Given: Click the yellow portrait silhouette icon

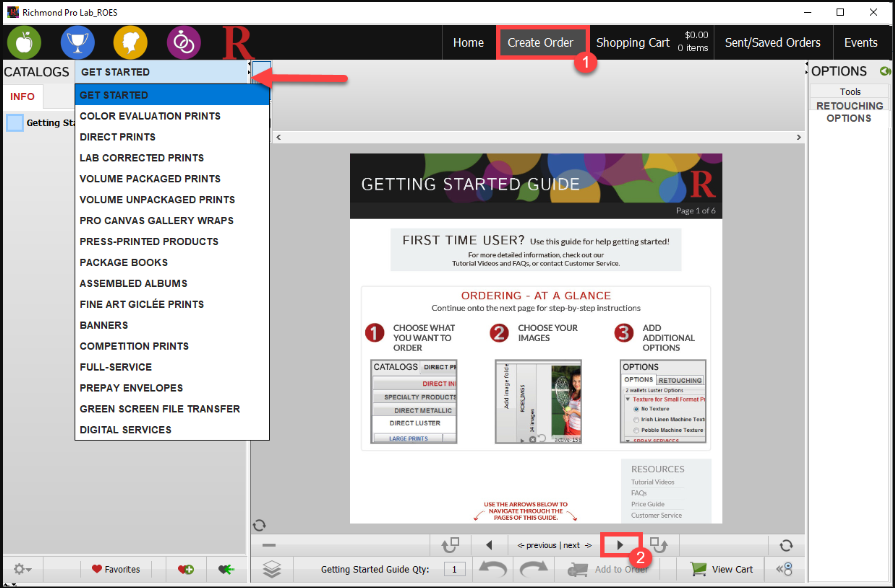Looking at the screenshot, I should [130, 42].
